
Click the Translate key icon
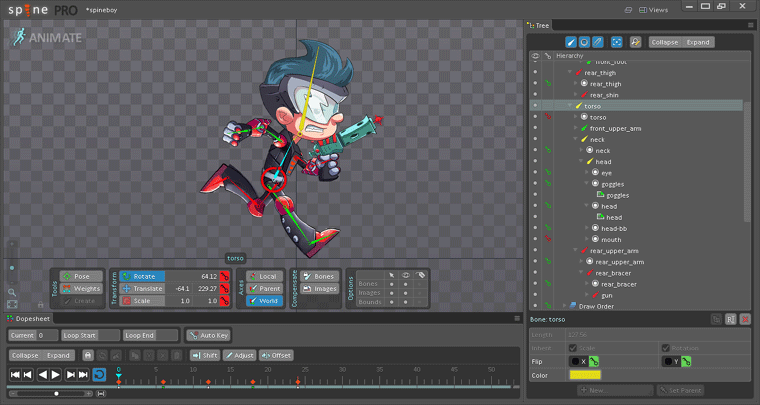click(224, 289)
